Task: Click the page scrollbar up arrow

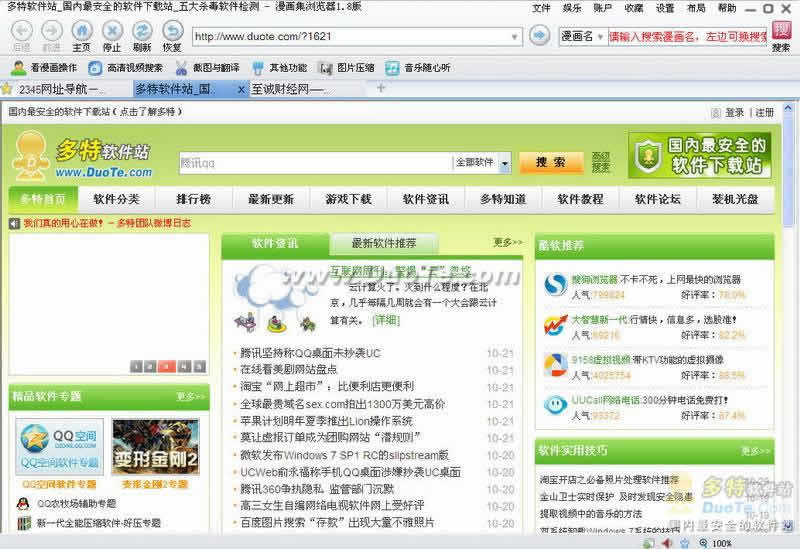Action: coord(788,109)
